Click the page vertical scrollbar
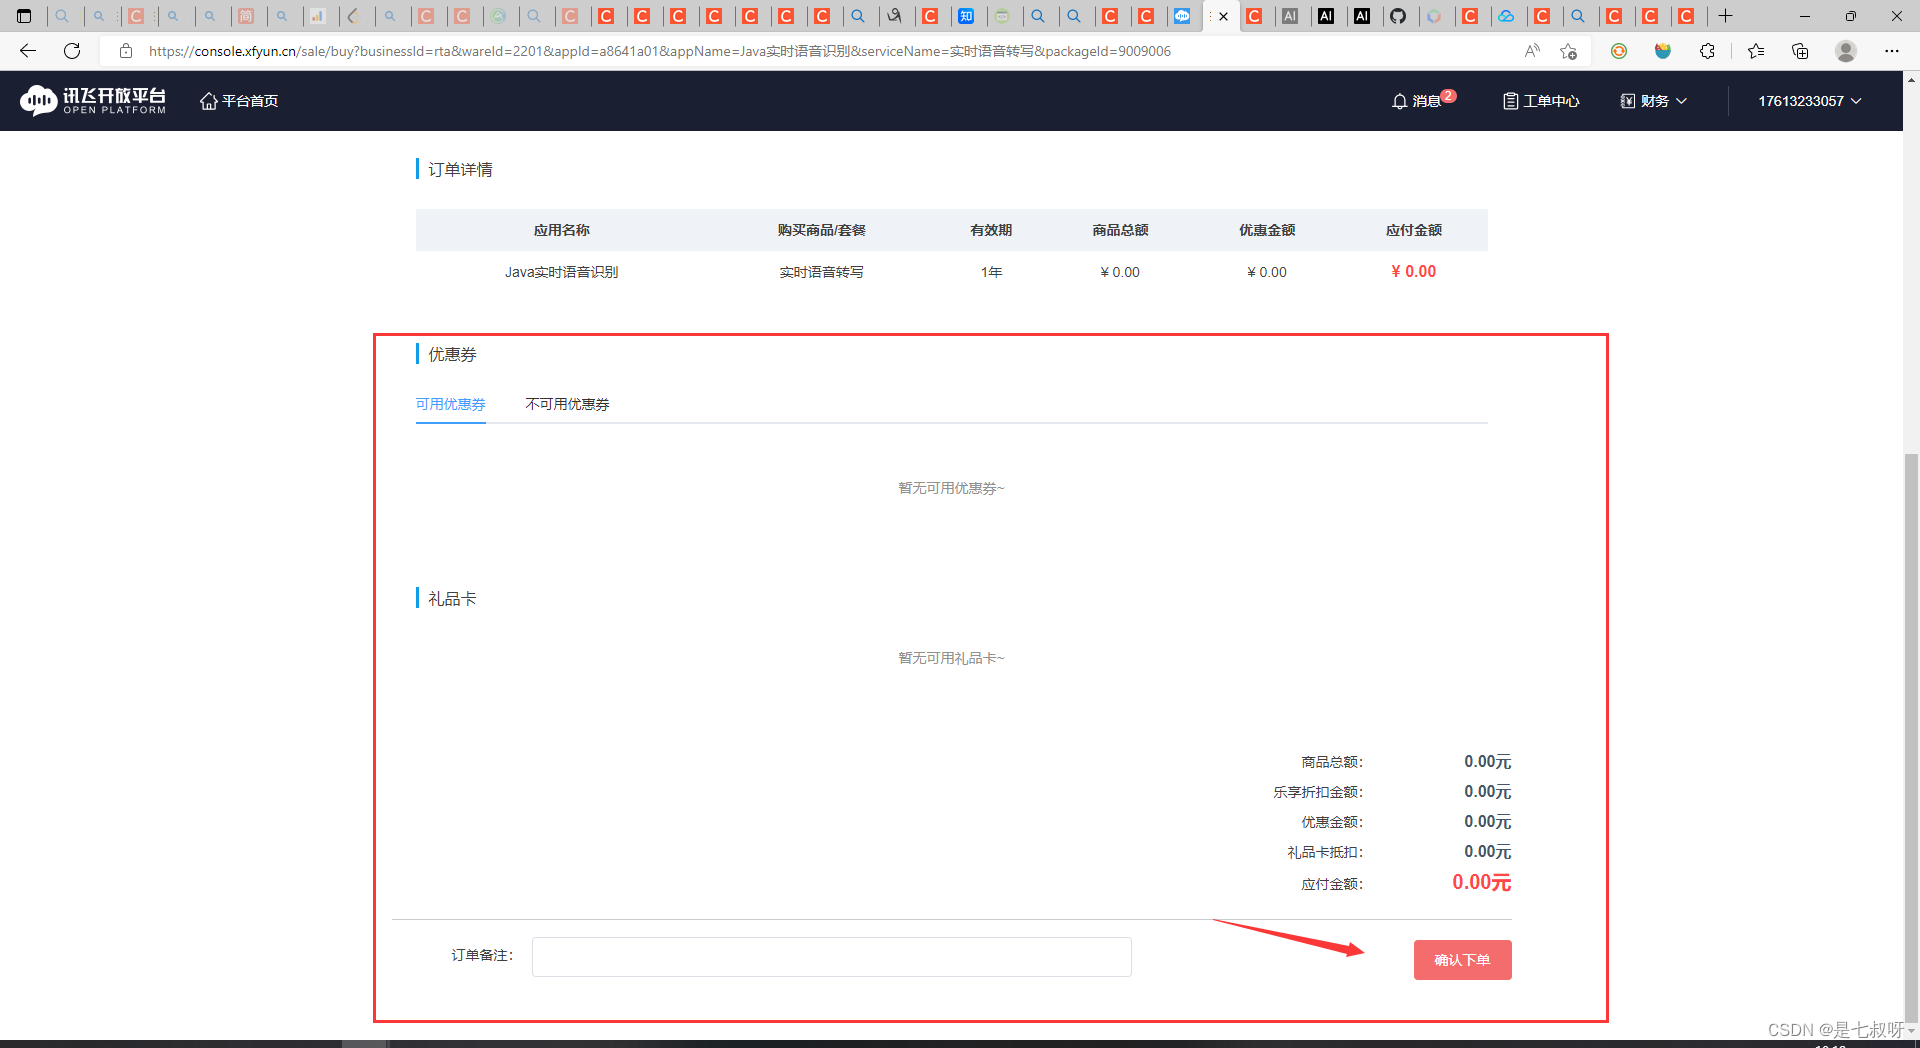 [1911, 740]
